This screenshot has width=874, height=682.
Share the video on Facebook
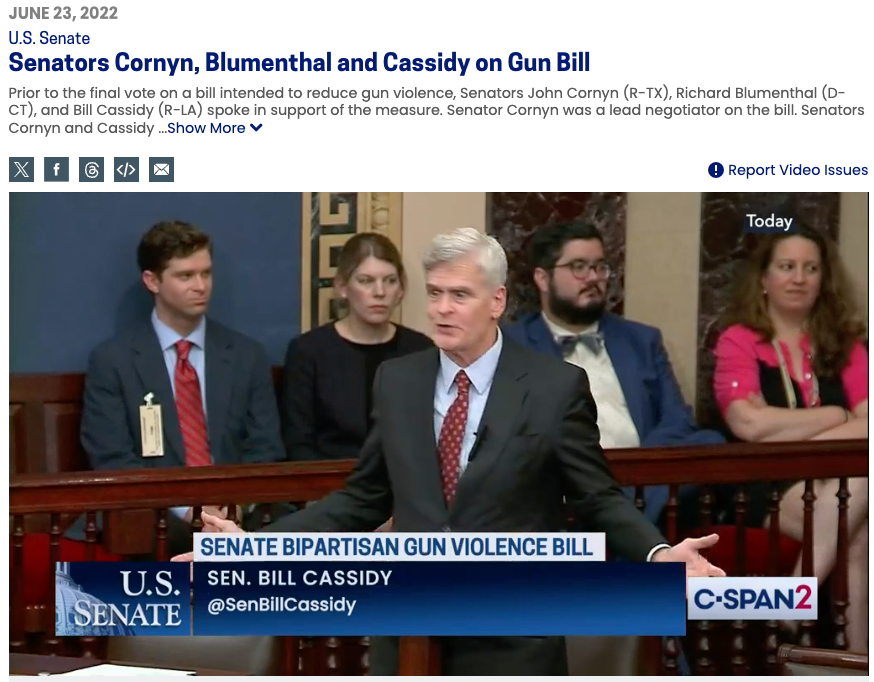pyautogui.click(x=56, y=170)
